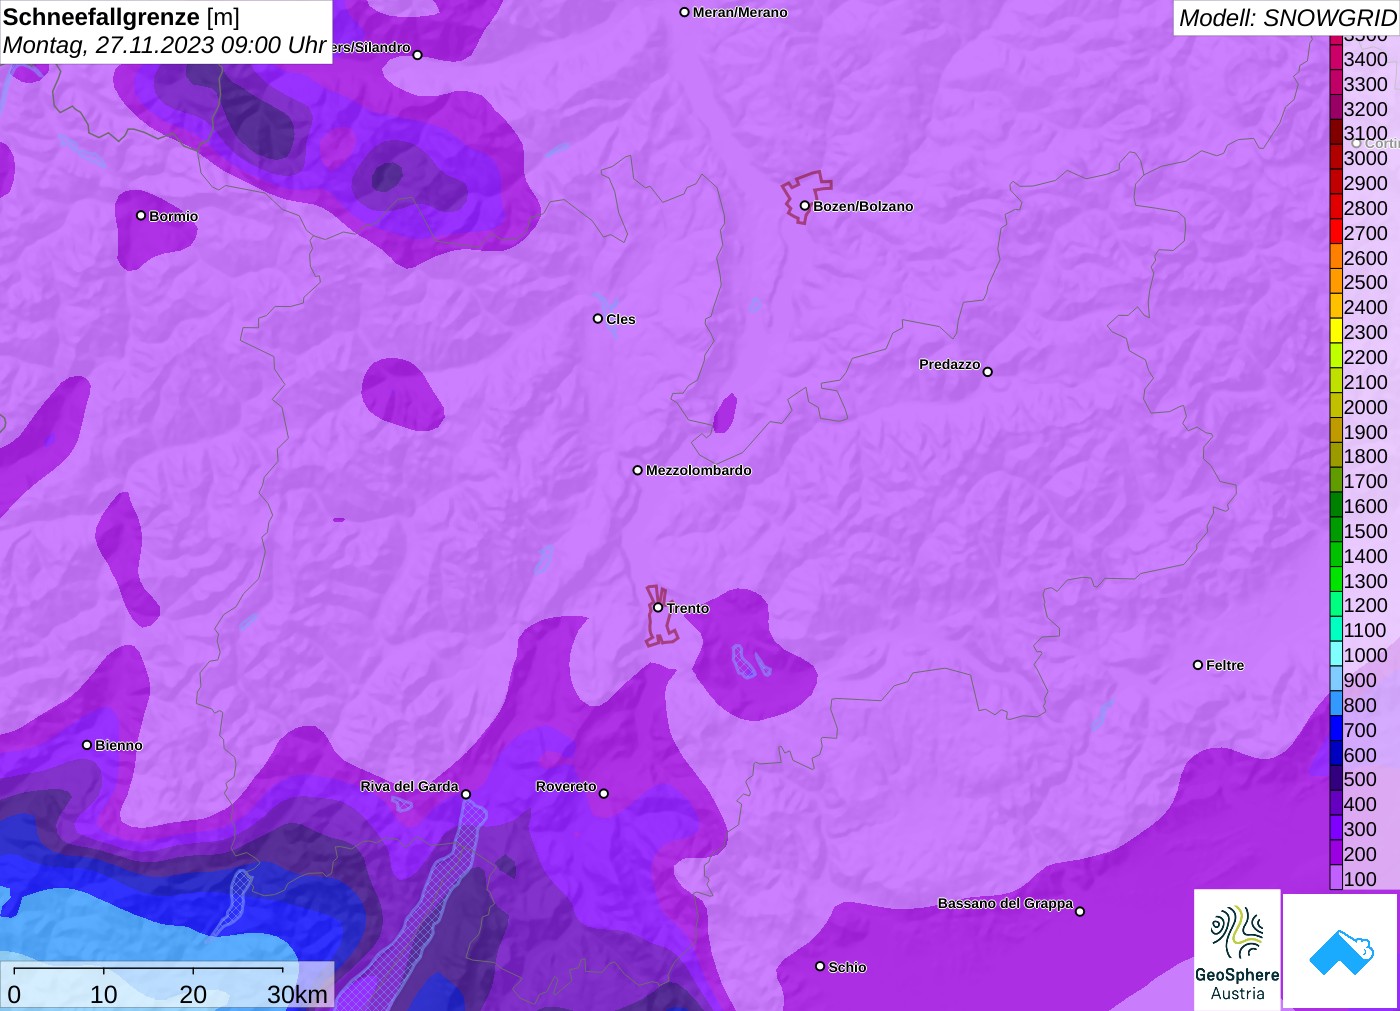Click the Predazzo text label
Image resolution: width=1400 pixels, height=1011 pixels.
[x=949, y=364]
